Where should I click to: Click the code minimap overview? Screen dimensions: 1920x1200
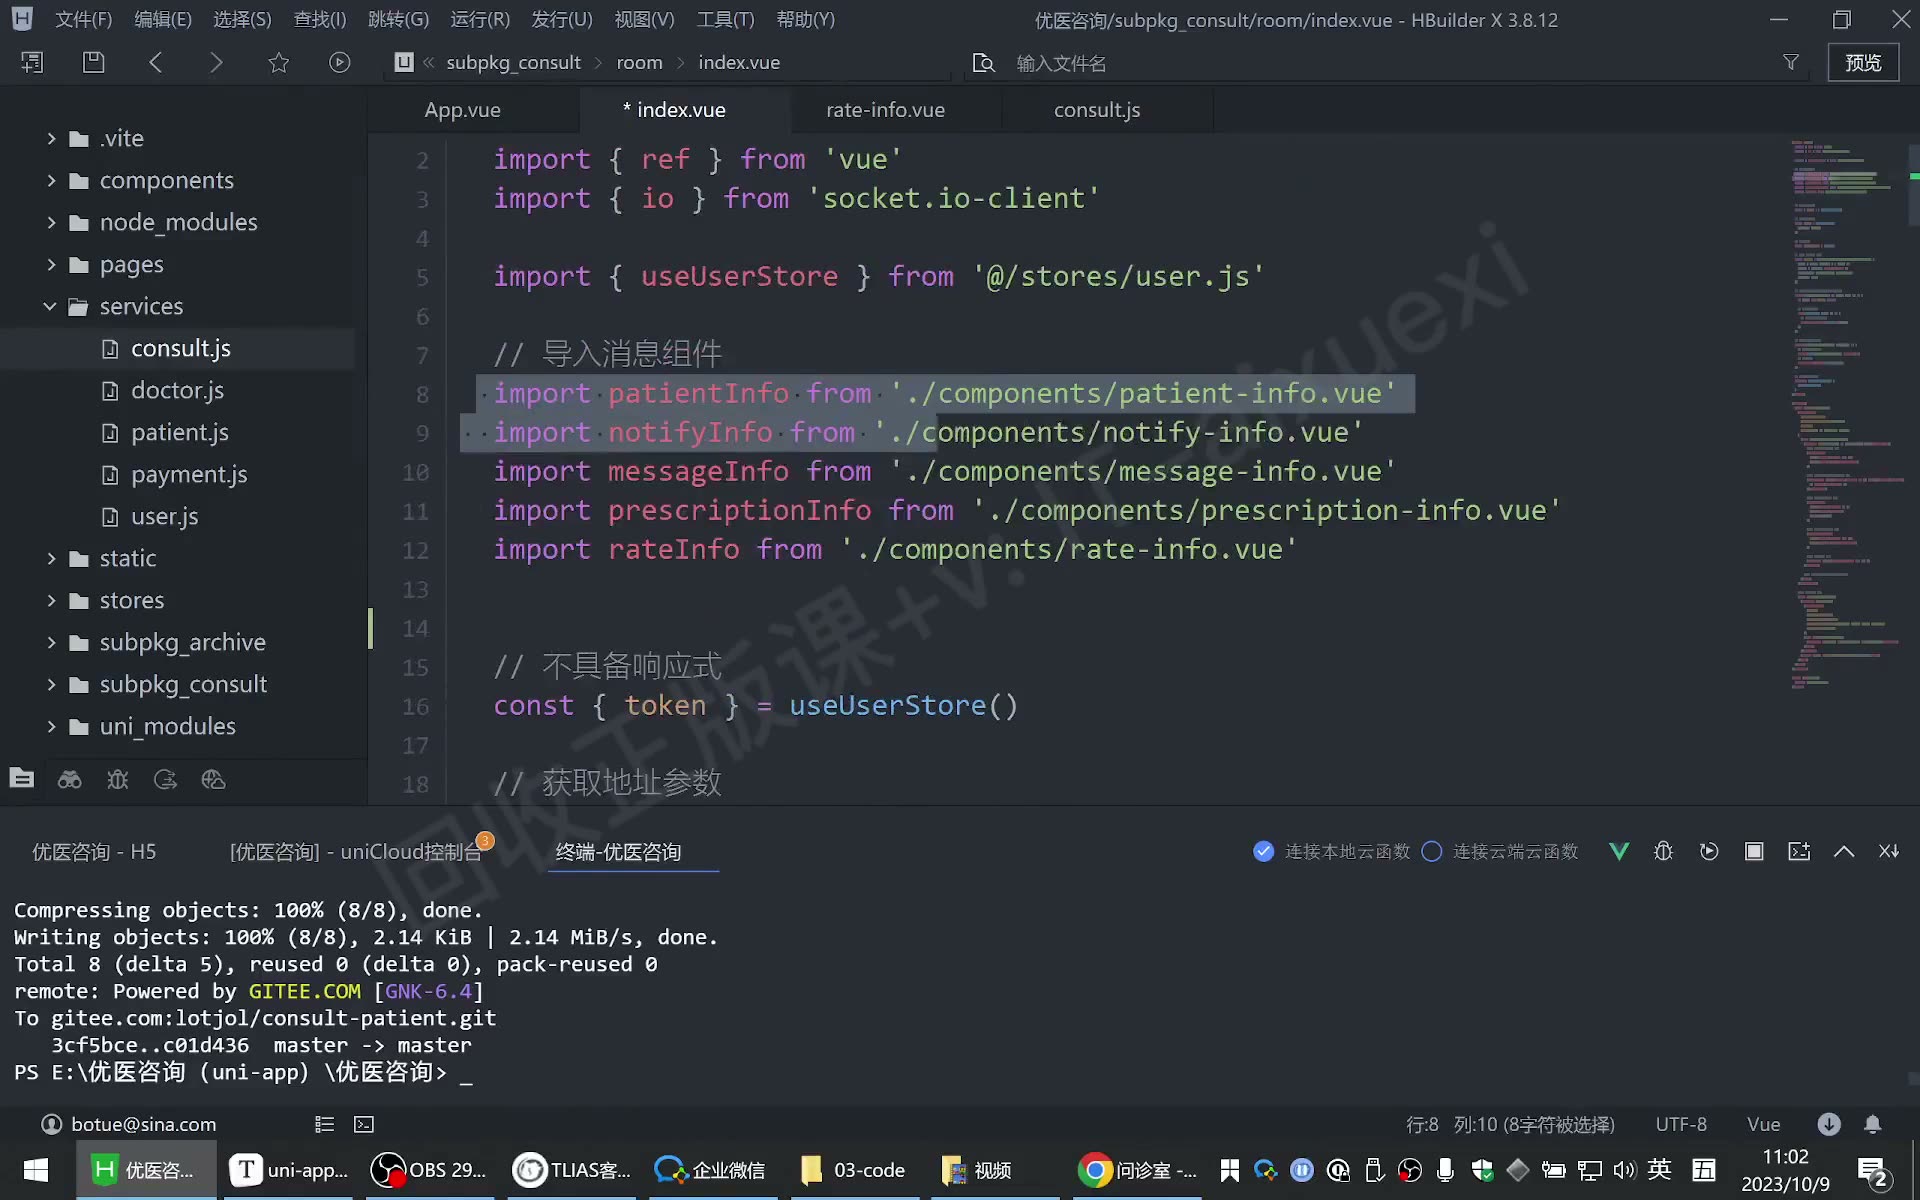click(x=1846, y=415)
